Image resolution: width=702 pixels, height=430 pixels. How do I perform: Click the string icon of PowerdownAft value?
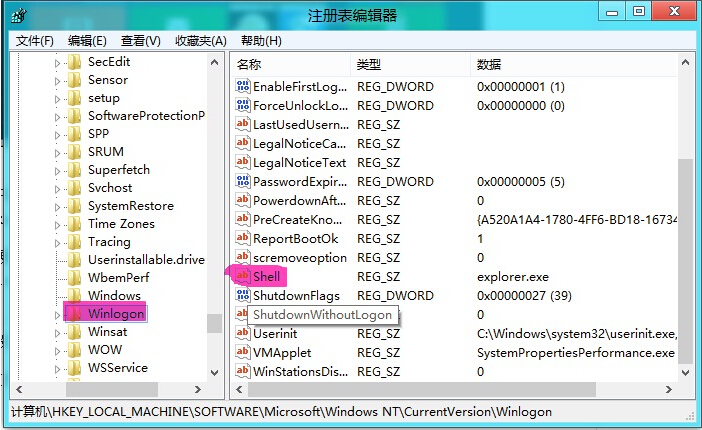(x=242, y=200)
